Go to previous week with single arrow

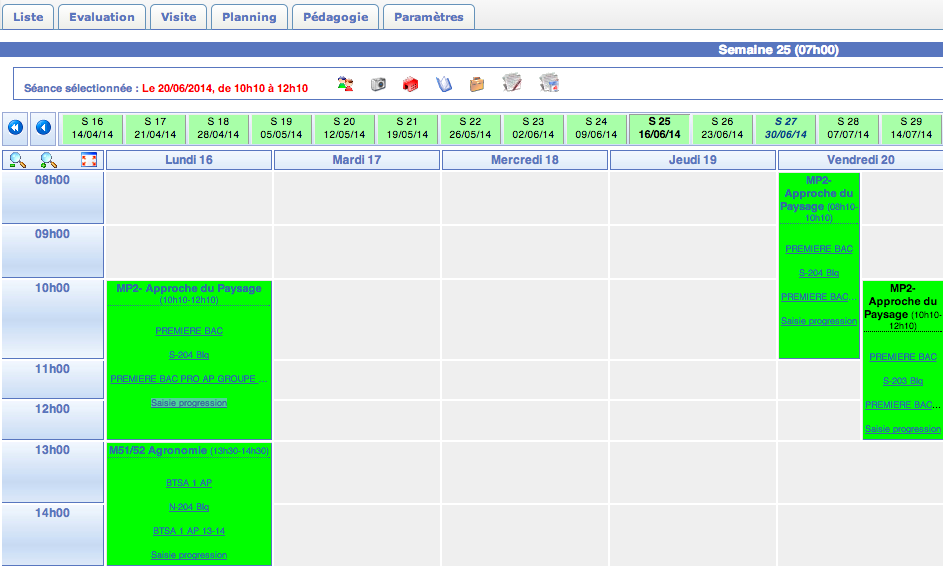pyautogui.click(x=43, y=128)
